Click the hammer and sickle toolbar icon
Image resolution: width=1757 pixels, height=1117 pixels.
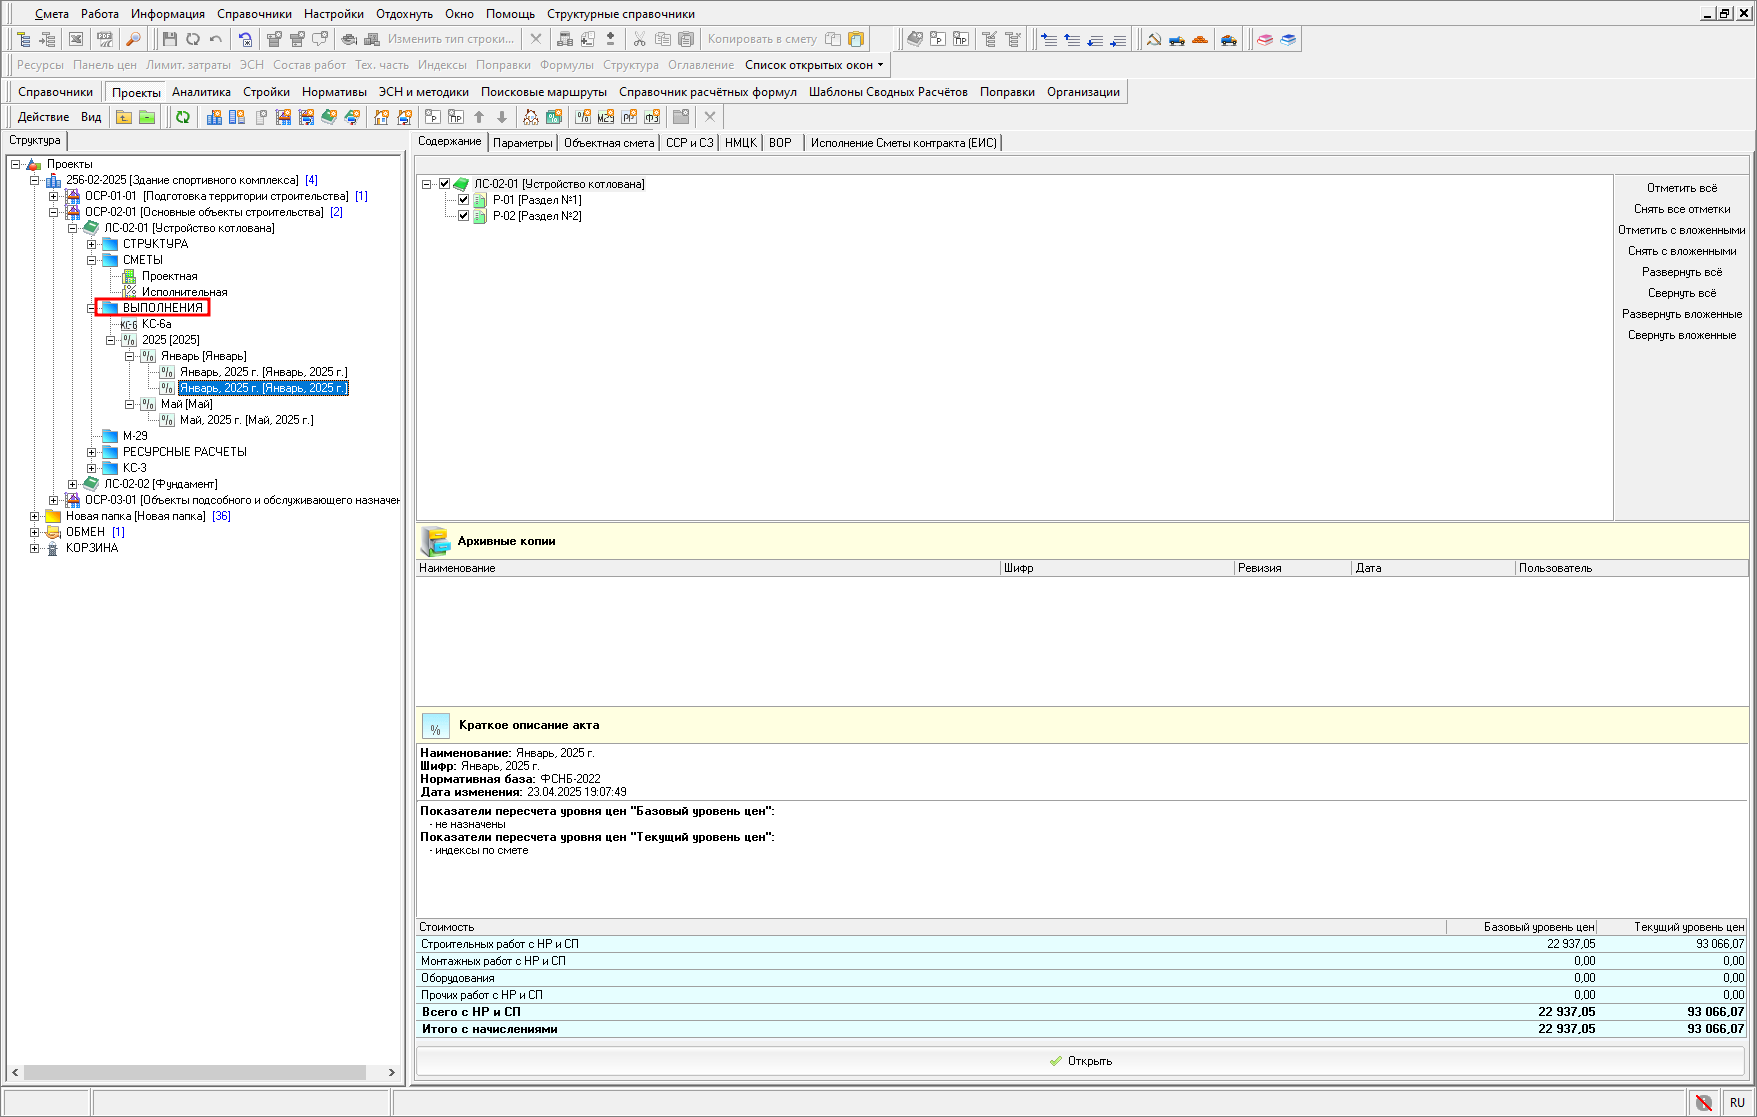[x=1154, y=39]
